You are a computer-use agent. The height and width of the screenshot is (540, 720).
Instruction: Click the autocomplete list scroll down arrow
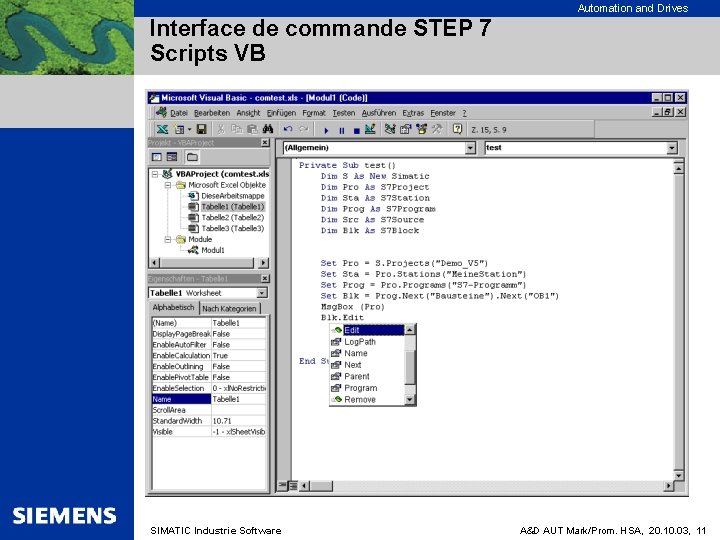pyautogui.click(x=410, y=400)
